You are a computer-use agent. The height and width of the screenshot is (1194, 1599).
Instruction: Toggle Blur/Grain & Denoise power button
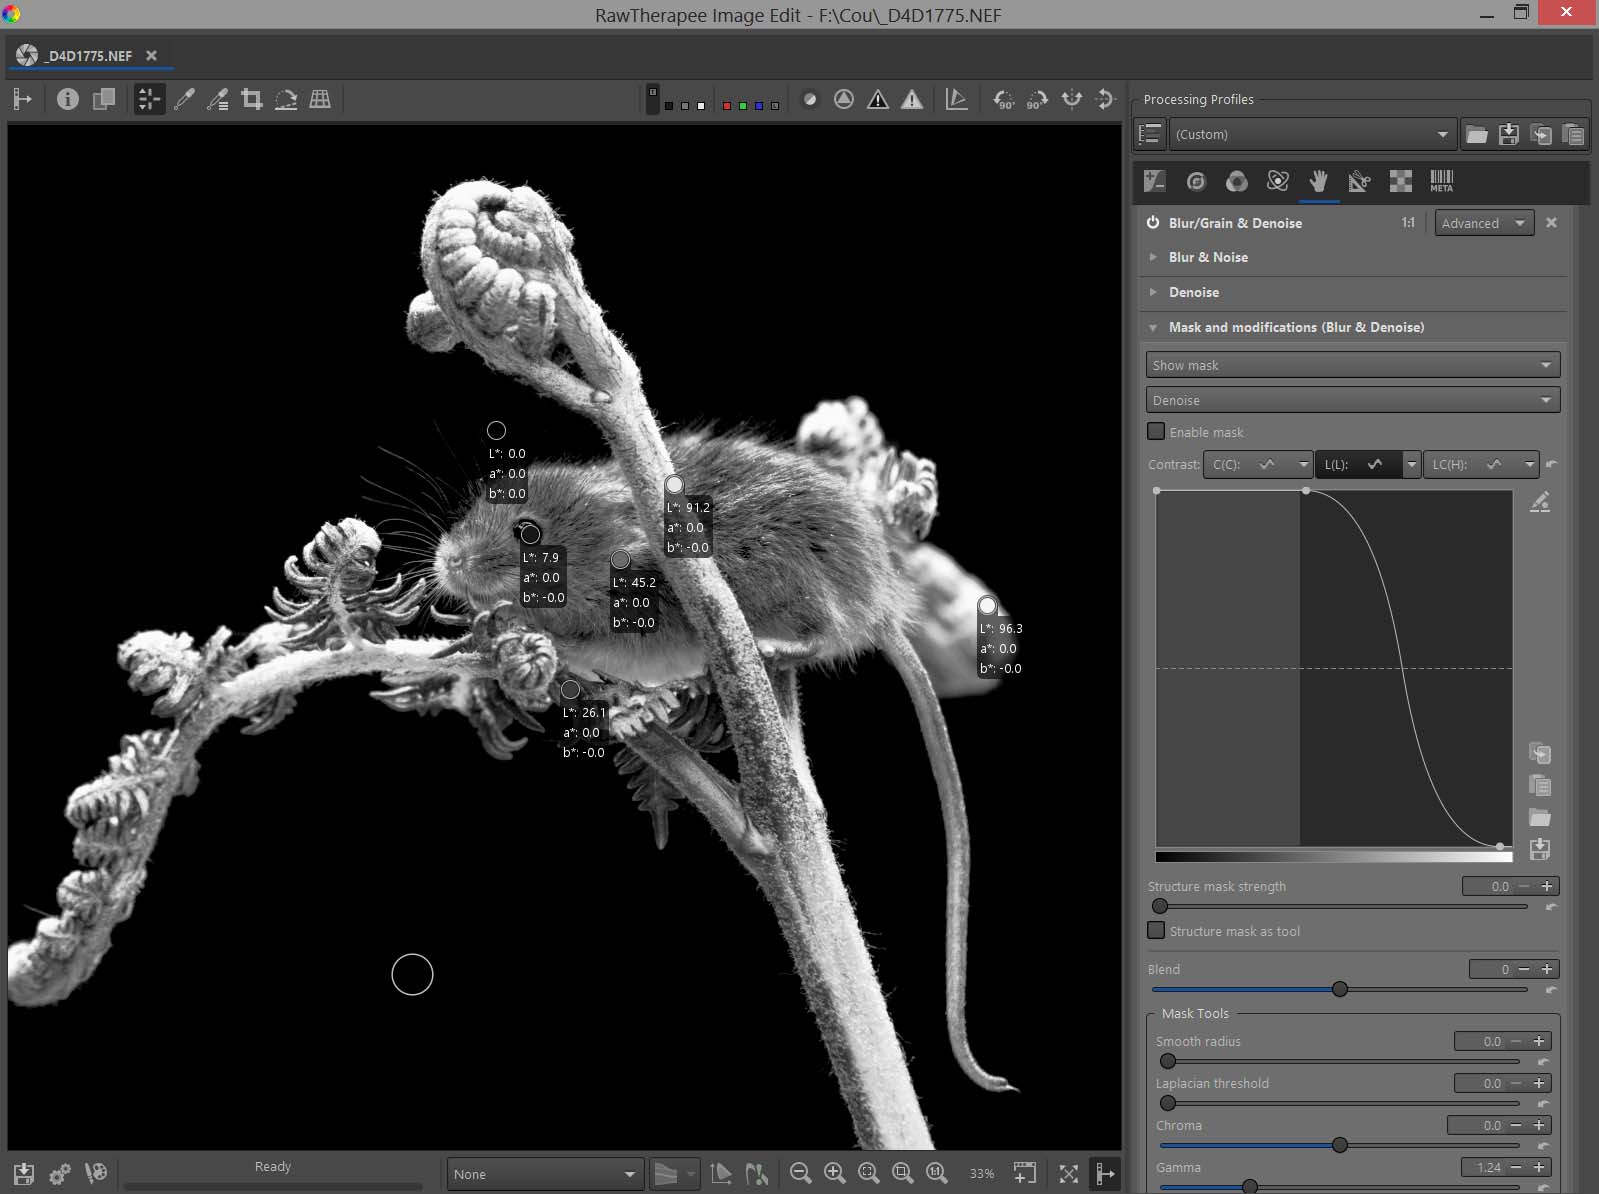(1153, 223)
